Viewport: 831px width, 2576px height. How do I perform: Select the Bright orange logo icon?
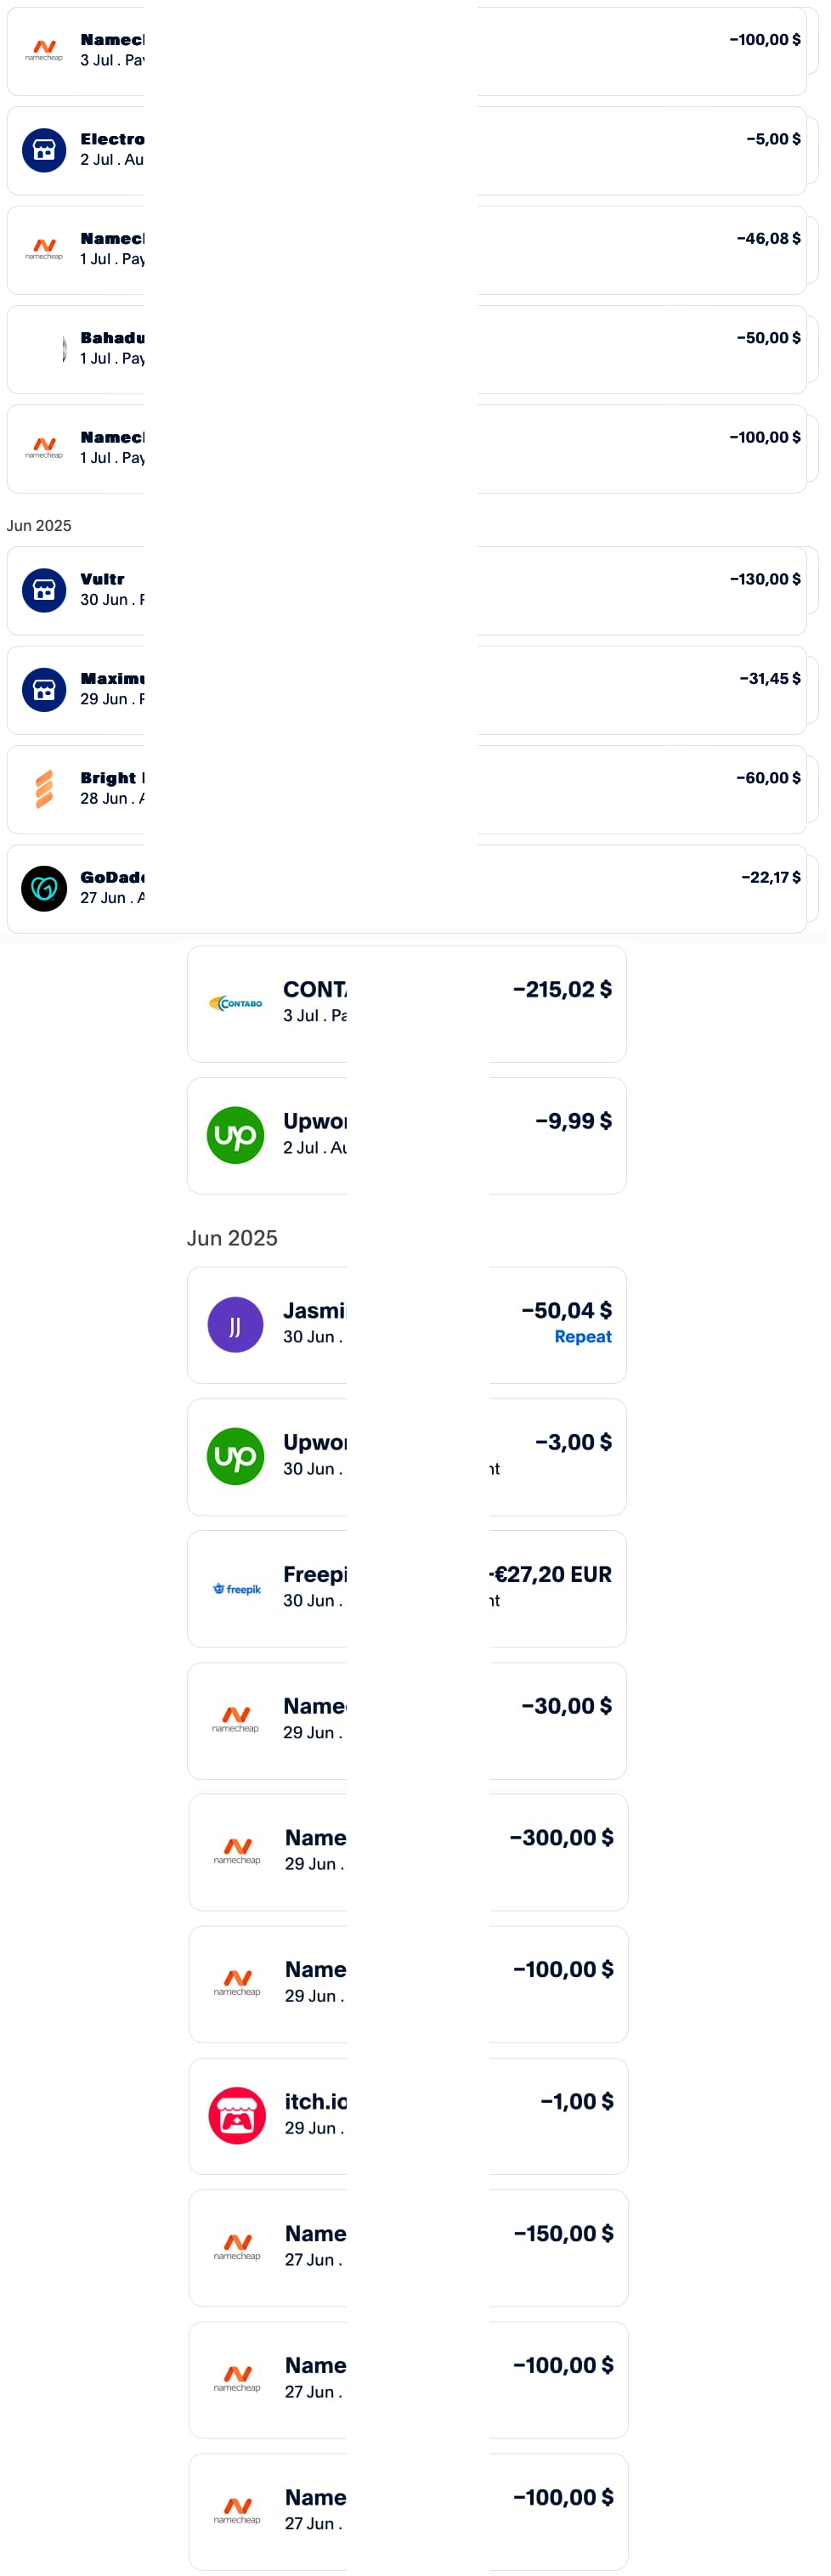pyautogui.click(x=44, y=788)
